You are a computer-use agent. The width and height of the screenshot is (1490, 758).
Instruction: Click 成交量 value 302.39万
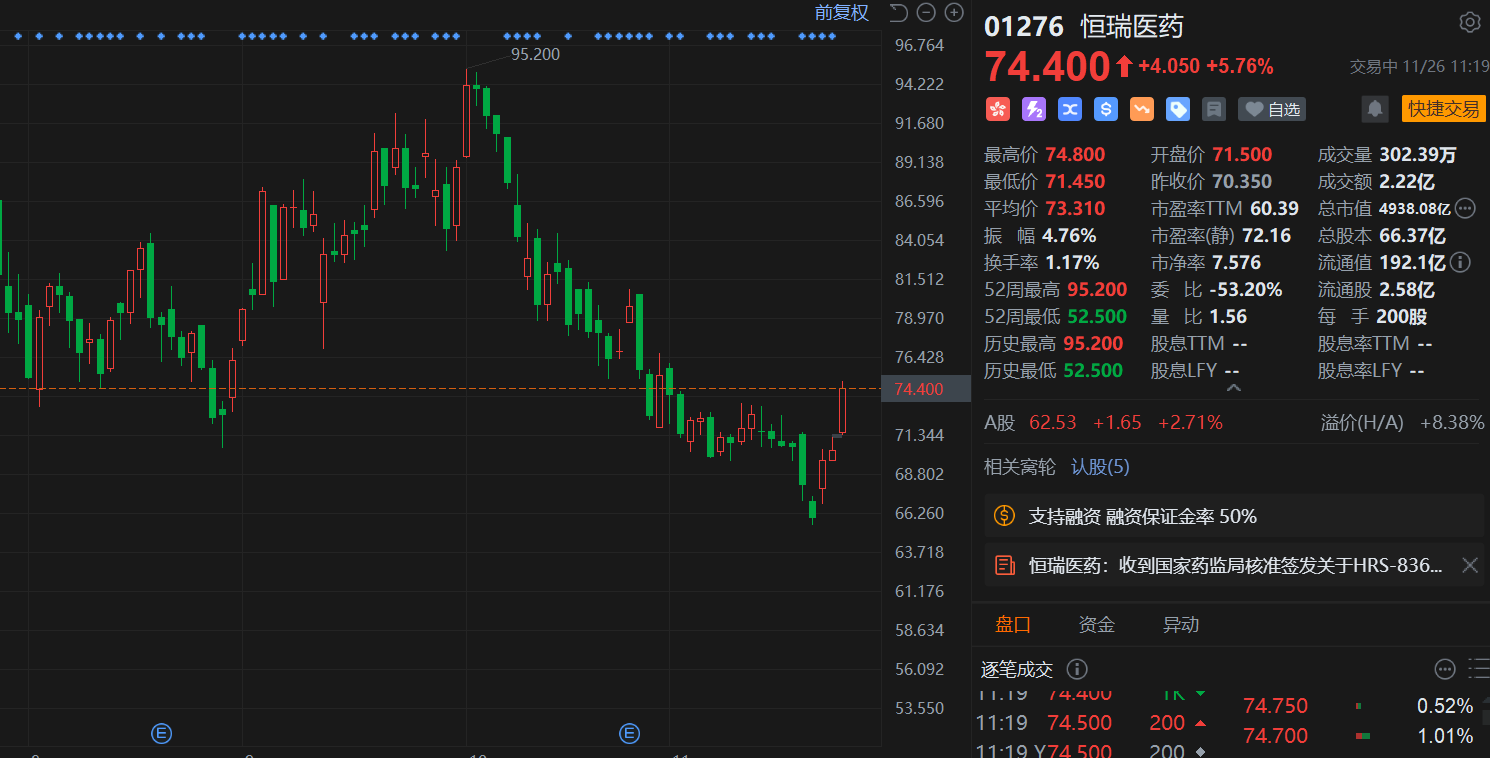[1418, 155]
